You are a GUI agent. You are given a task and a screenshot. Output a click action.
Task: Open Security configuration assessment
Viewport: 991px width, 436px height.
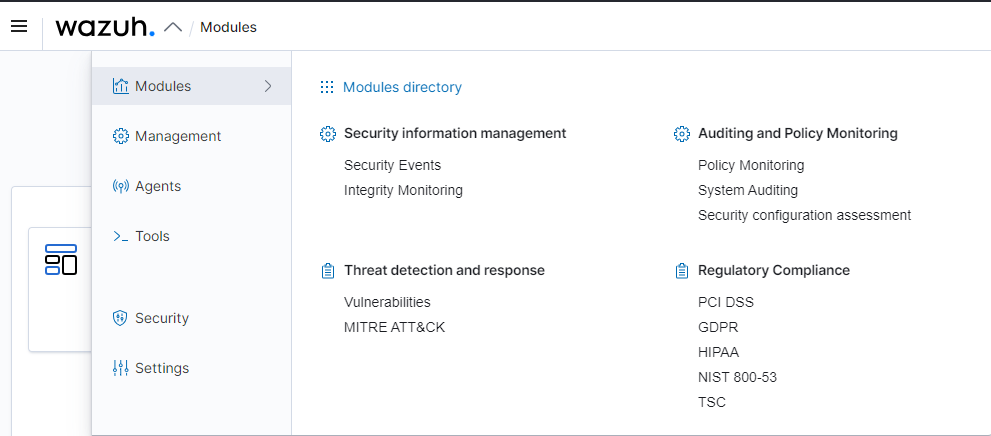pos(804,215)
